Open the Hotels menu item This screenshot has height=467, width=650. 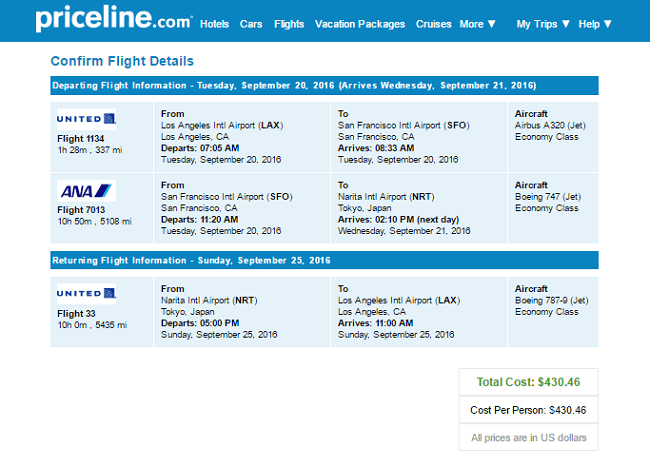coord(214,24)
